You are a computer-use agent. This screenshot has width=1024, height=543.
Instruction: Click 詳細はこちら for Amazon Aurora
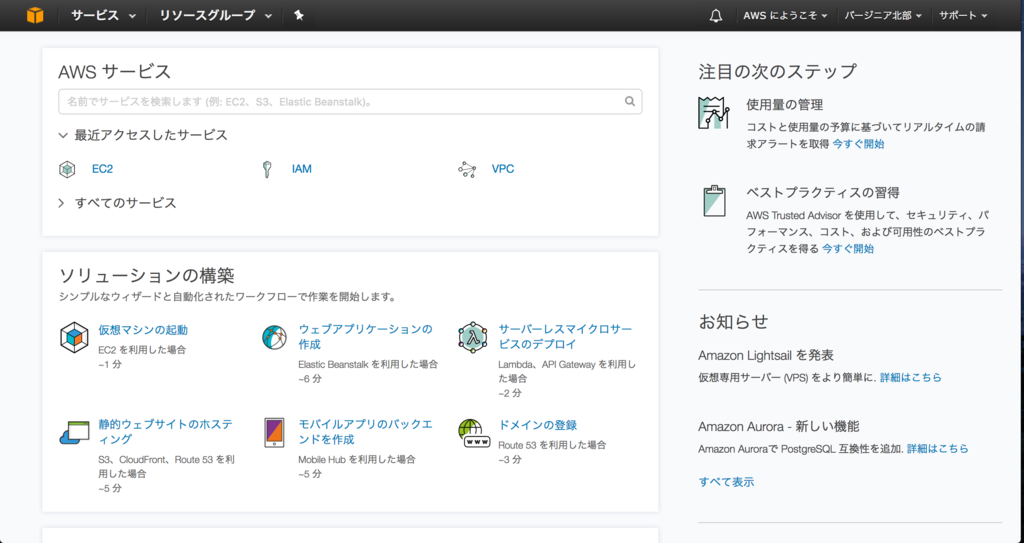point(938,449)
